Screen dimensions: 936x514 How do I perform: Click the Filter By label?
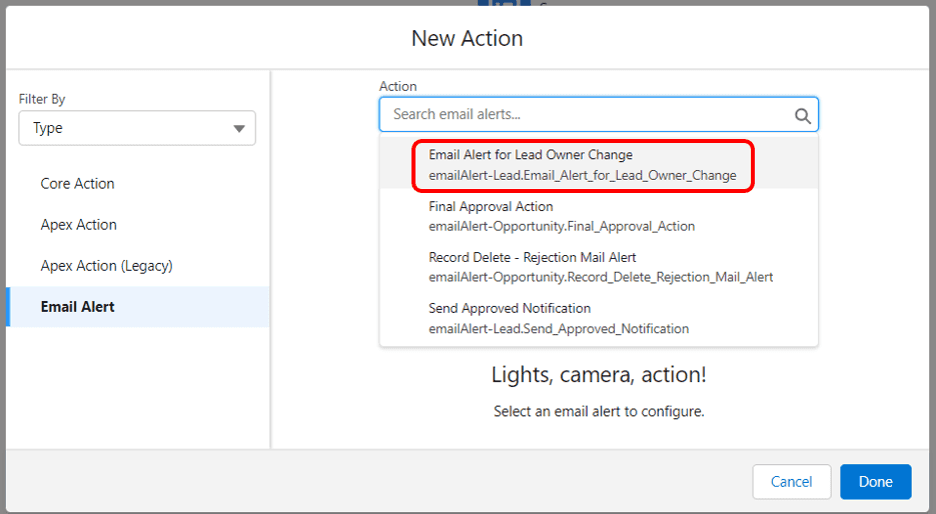click(42, 99)
